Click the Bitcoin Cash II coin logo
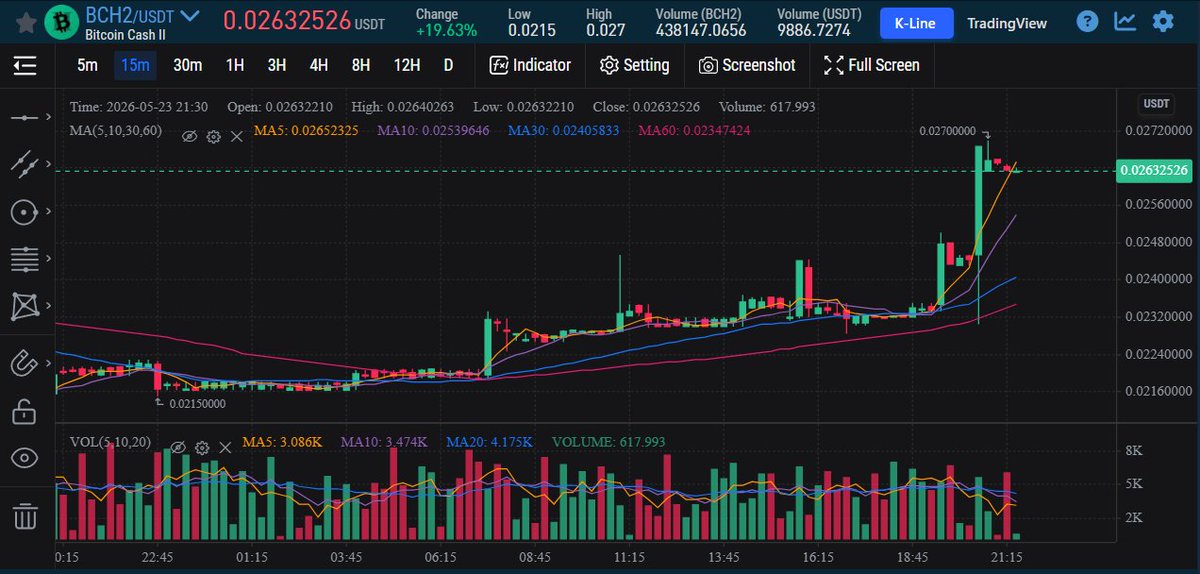This screenshot has height=574, width=1200. coord(60,22)
